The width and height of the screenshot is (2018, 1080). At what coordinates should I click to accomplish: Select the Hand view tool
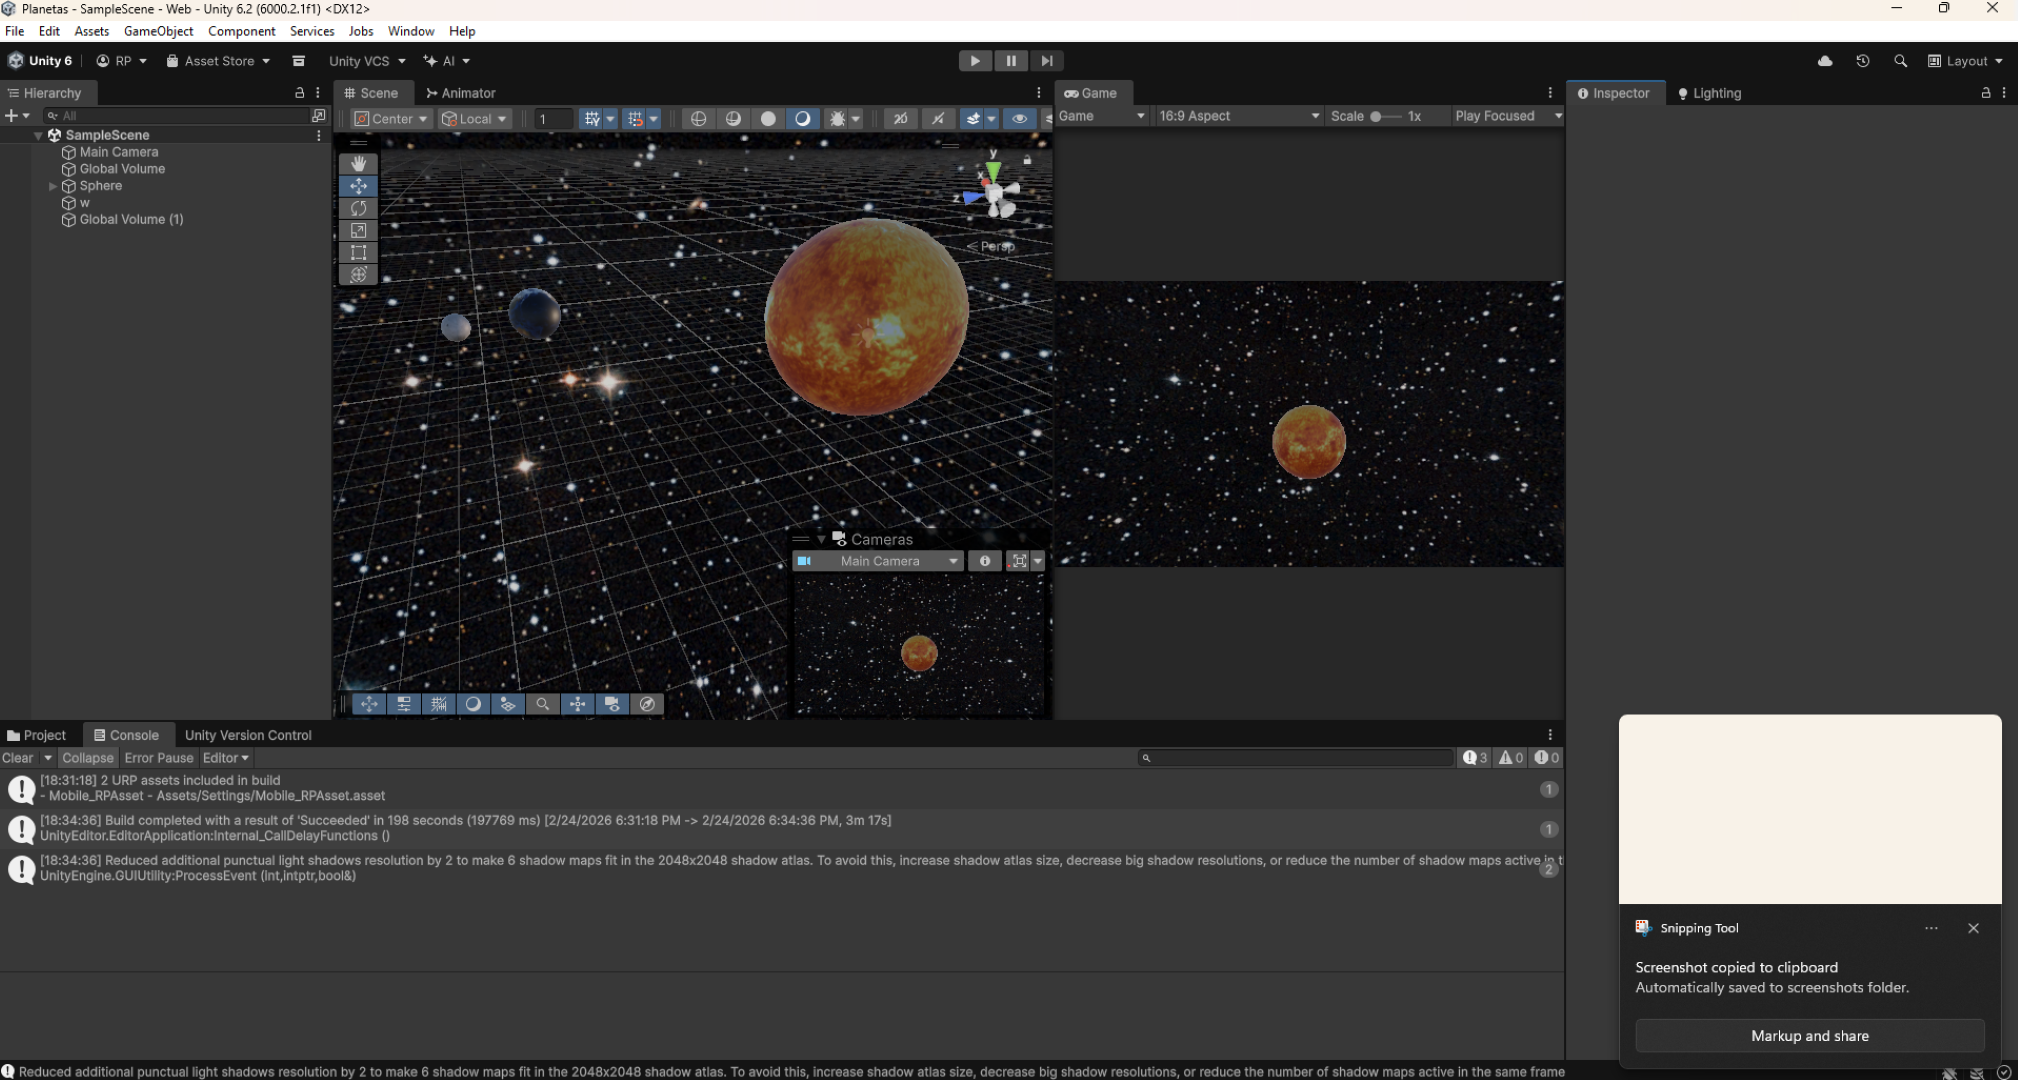(x=358, y=163)
